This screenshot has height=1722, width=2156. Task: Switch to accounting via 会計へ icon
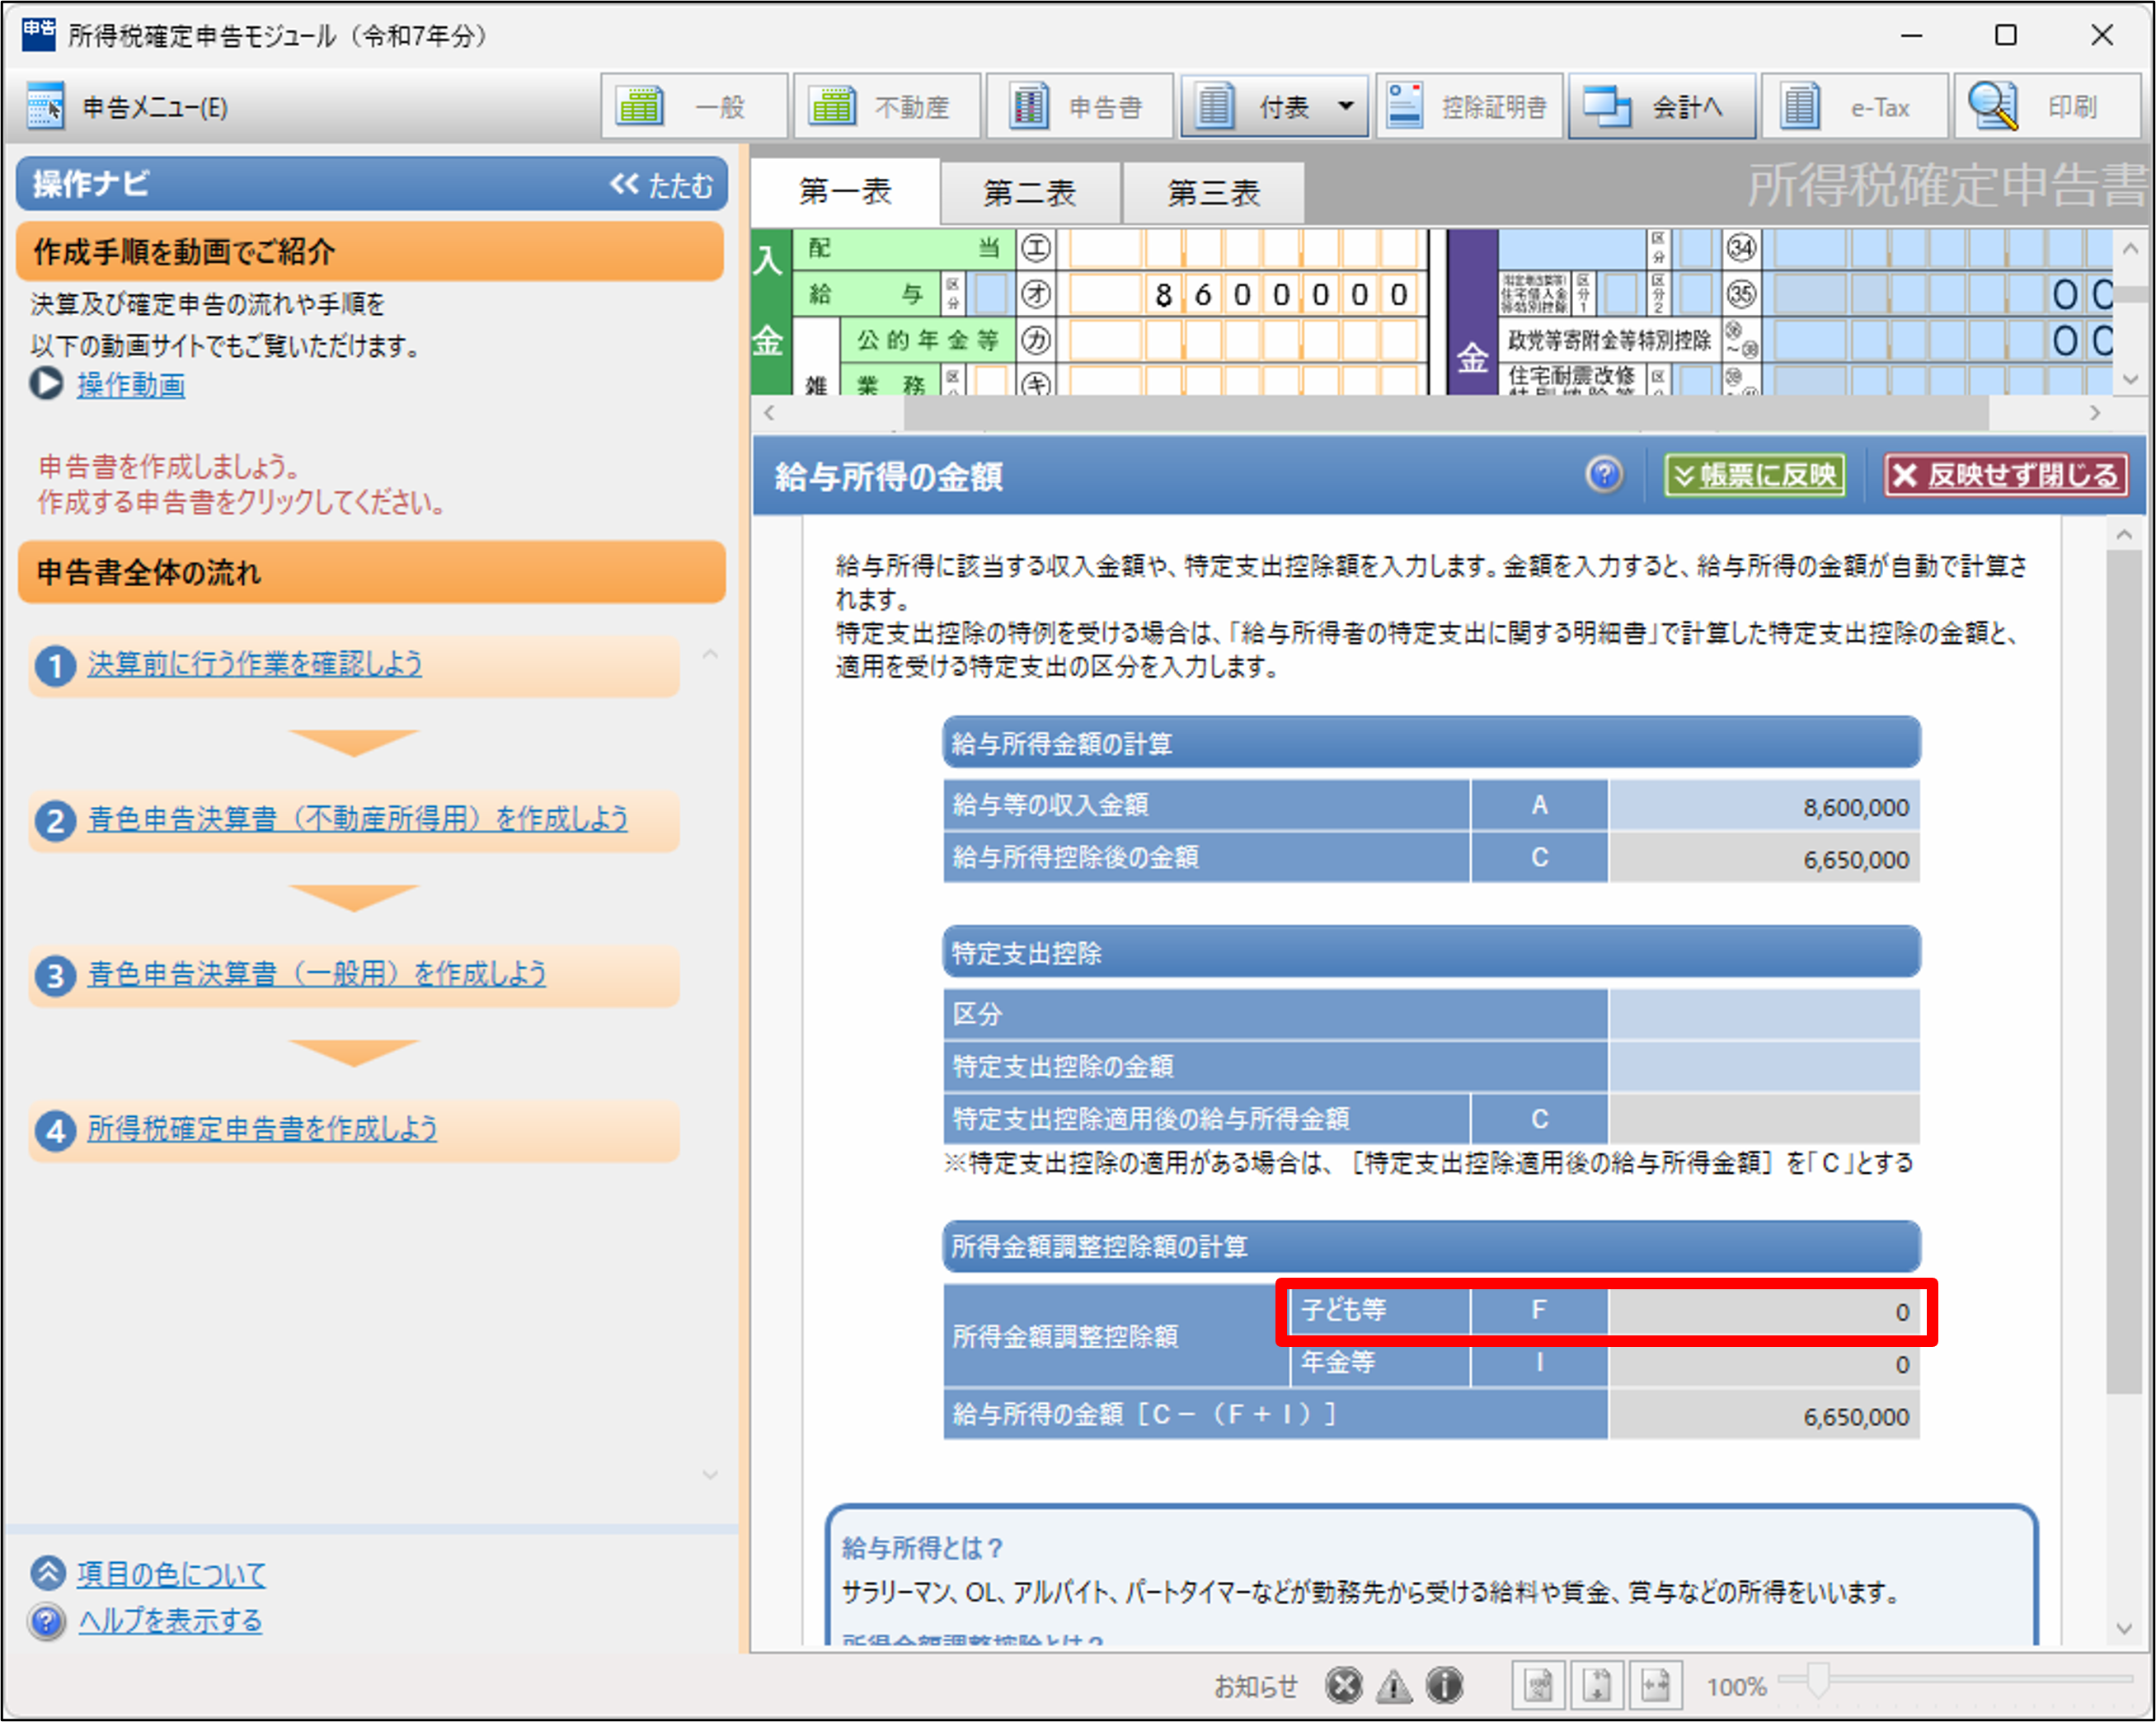(1607, 106)
